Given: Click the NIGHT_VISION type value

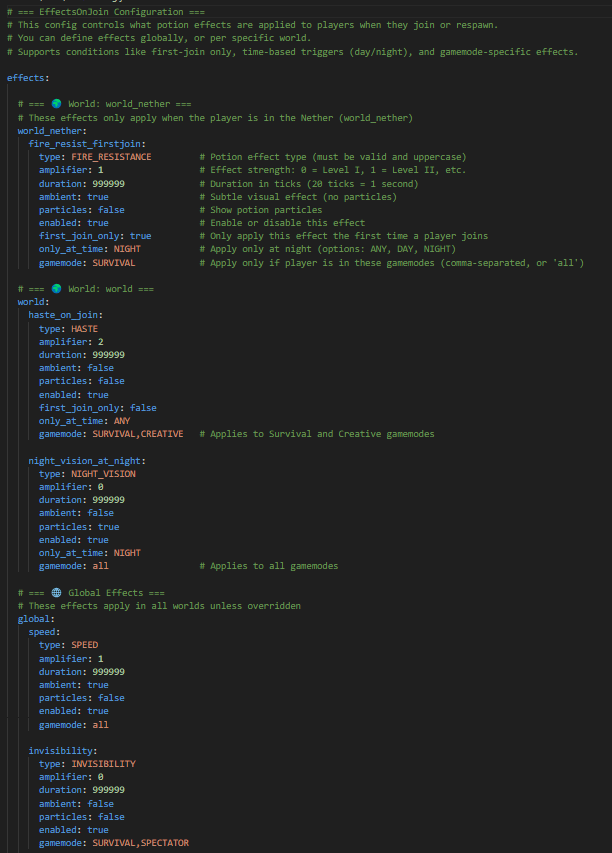Looking at the screenshot, I should pyautogui.click(x=103, y=474).
